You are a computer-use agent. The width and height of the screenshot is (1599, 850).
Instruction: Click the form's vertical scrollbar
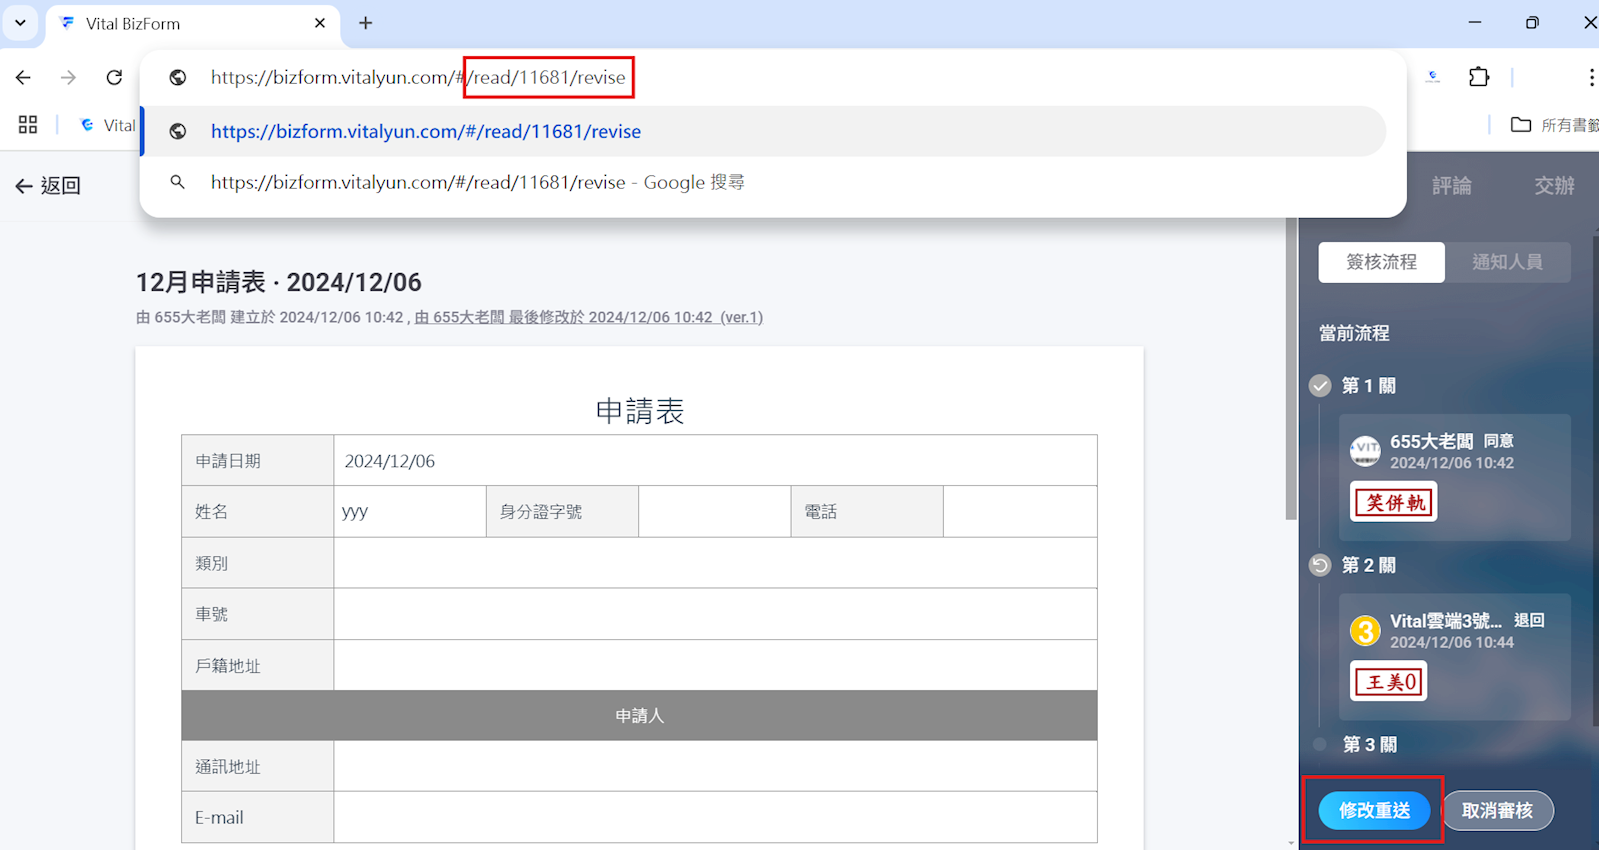[x=1291, y=400]
